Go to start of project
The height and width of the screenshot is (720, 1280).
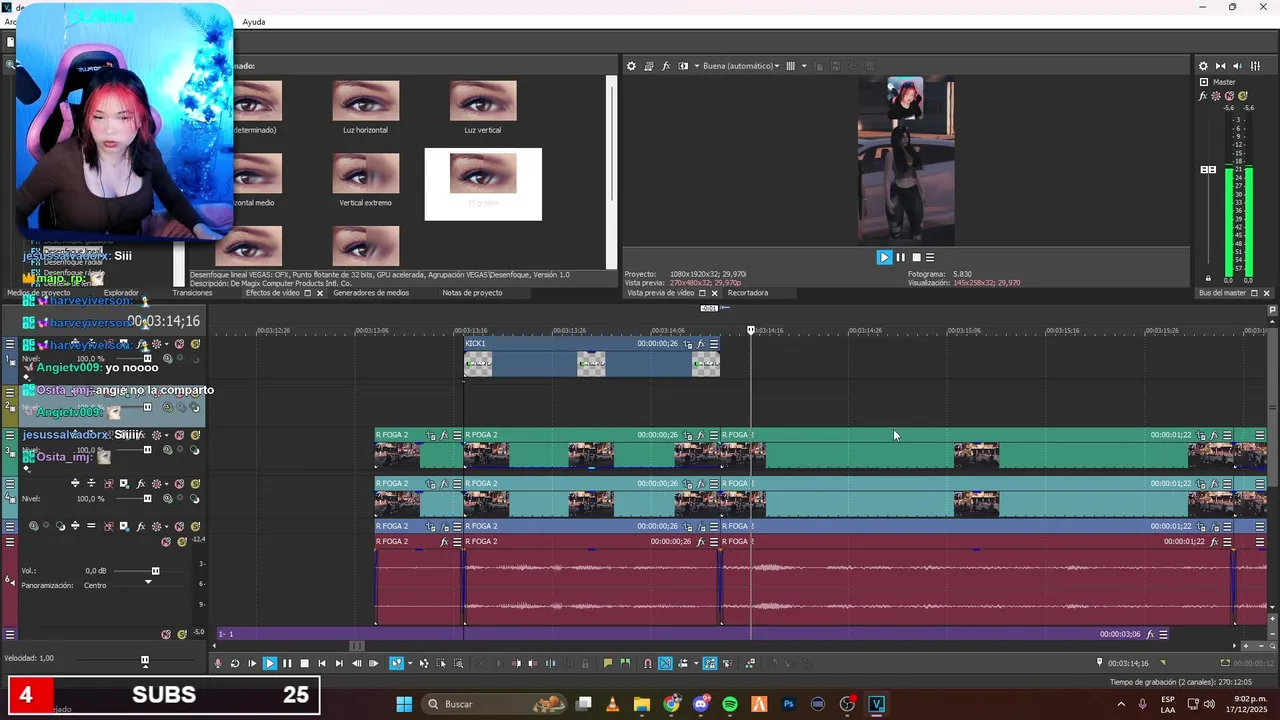(321, 663)
